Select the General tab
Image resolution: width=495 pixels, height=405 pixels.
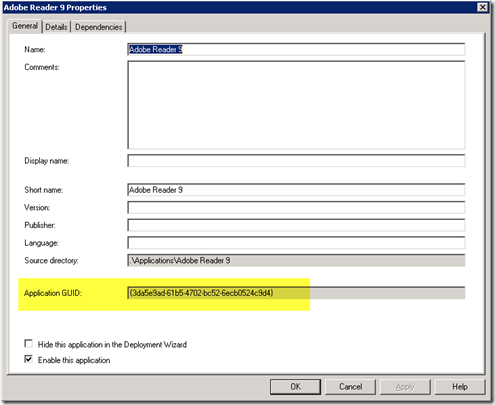click(25, 26)
